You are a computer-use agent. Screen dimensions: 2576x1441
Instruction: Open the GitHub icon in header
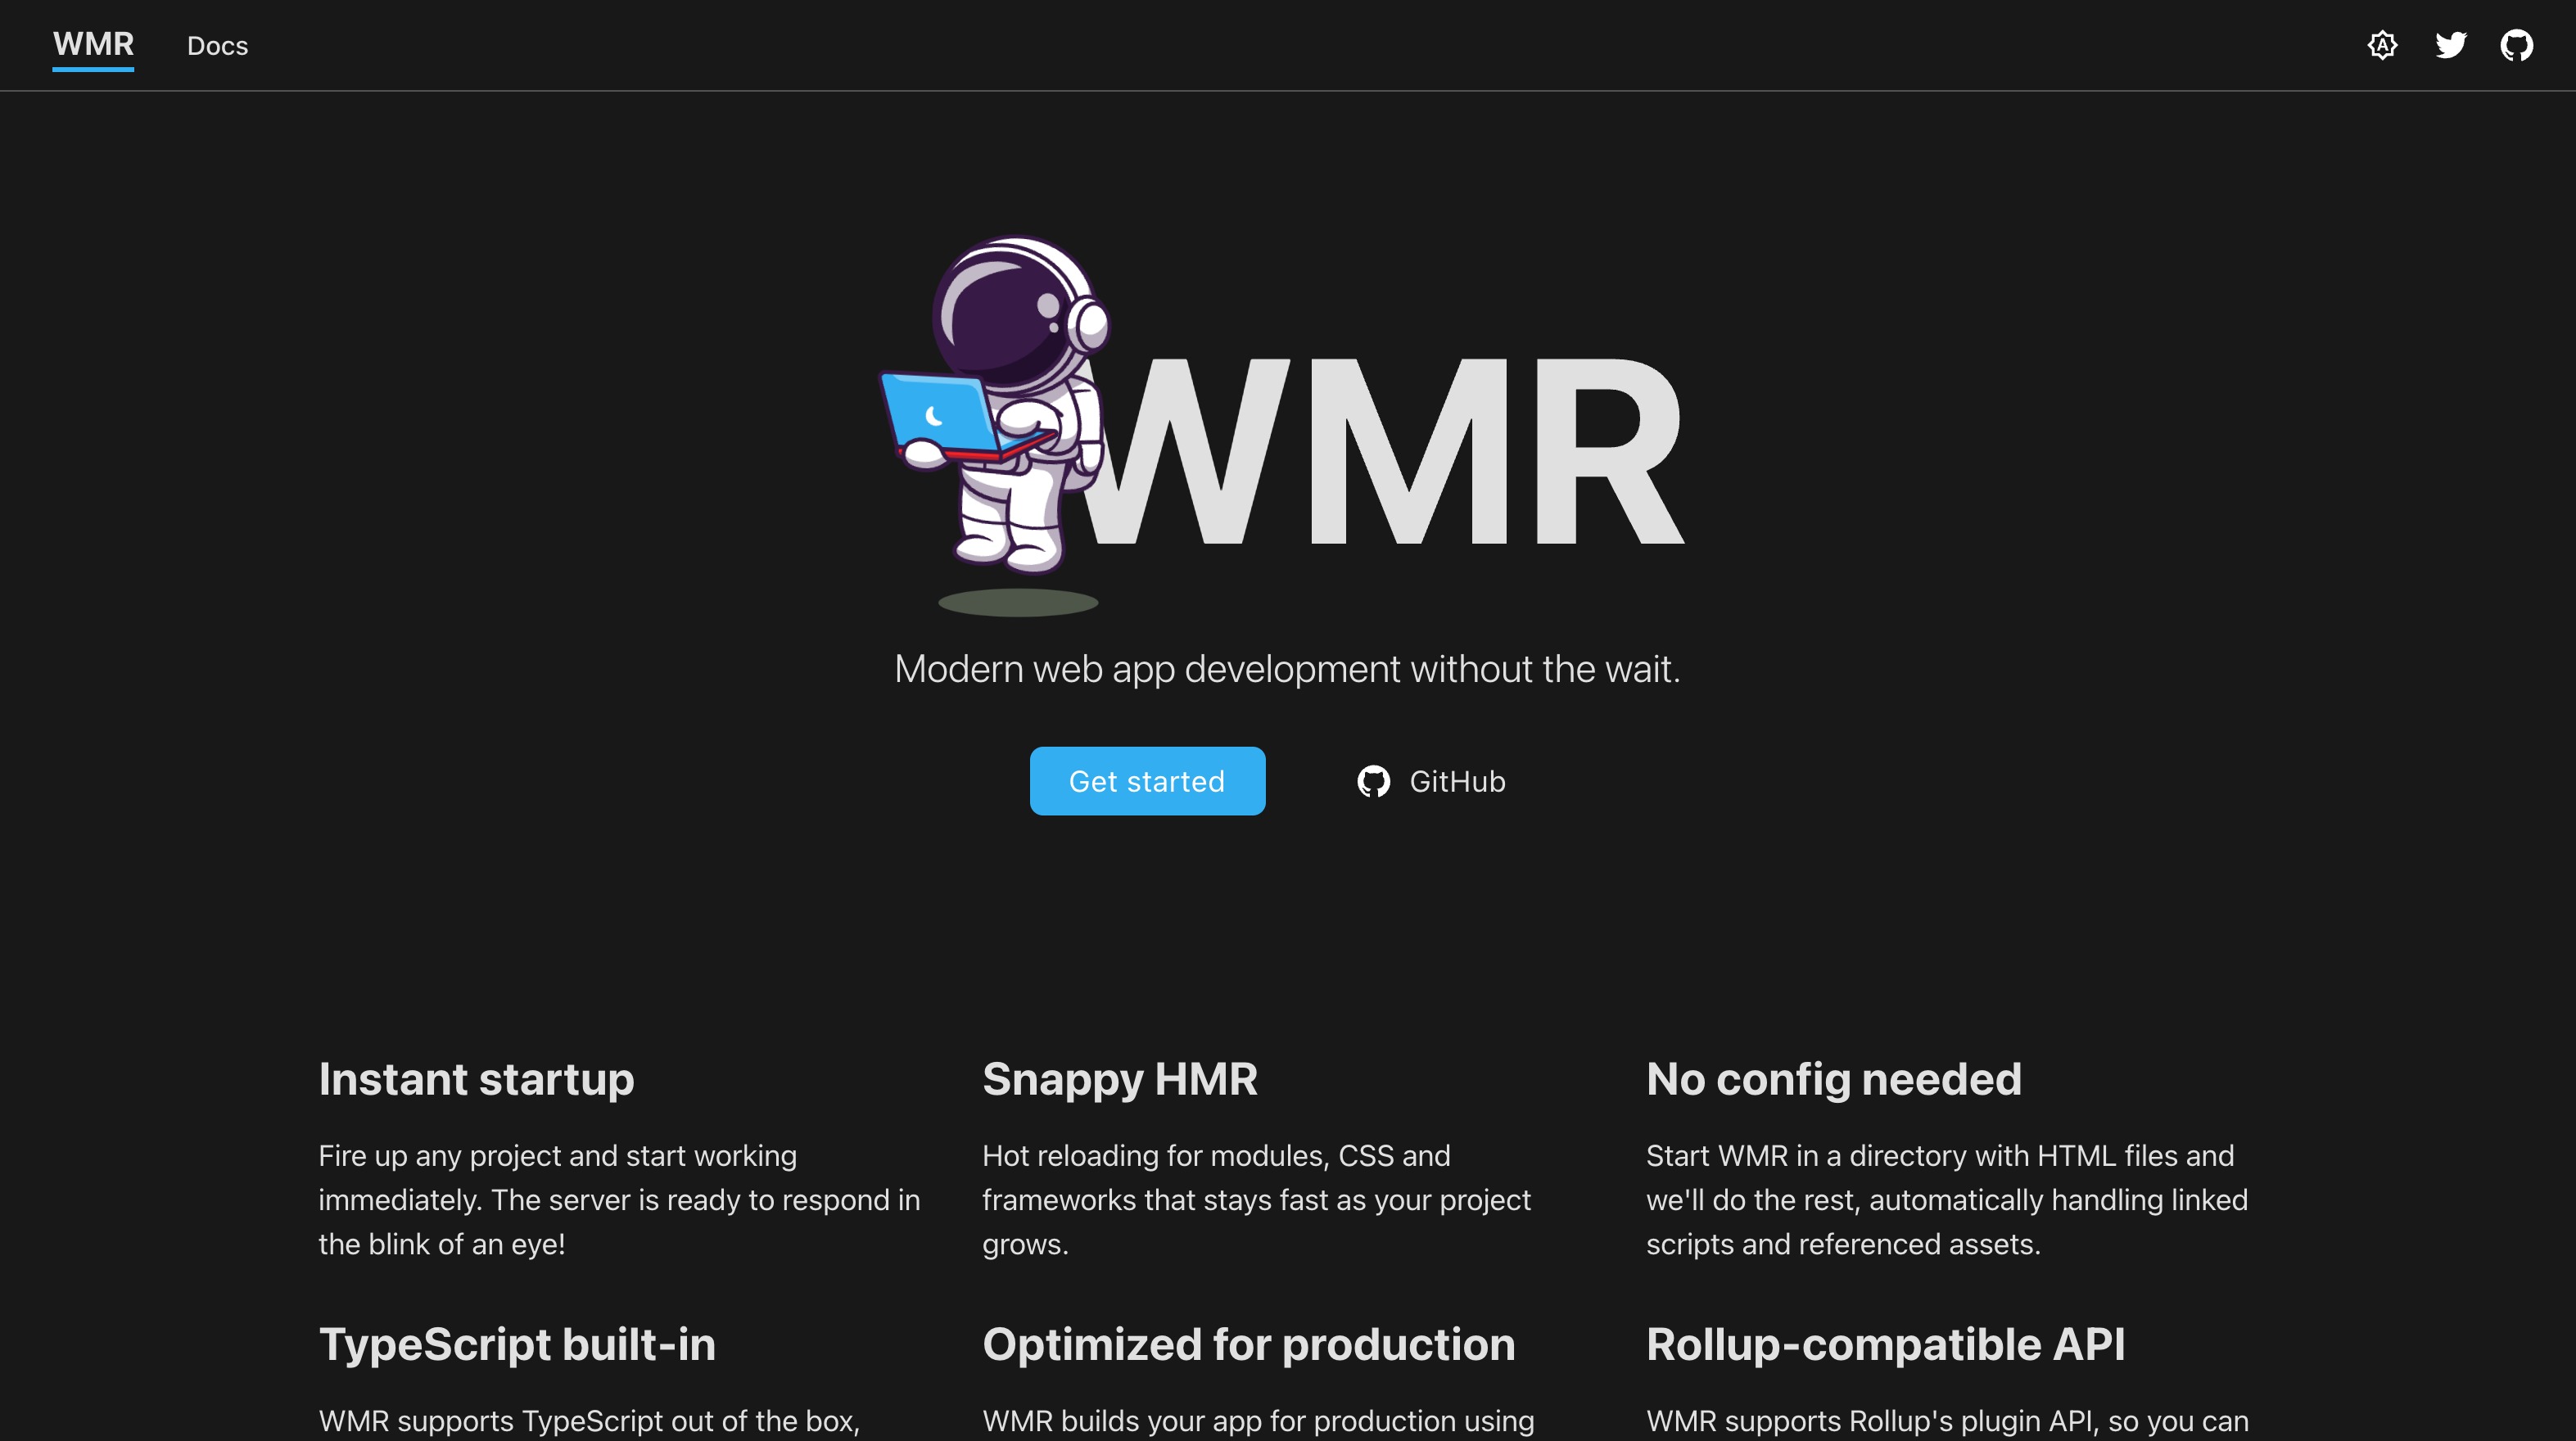tap(2516, 45)
